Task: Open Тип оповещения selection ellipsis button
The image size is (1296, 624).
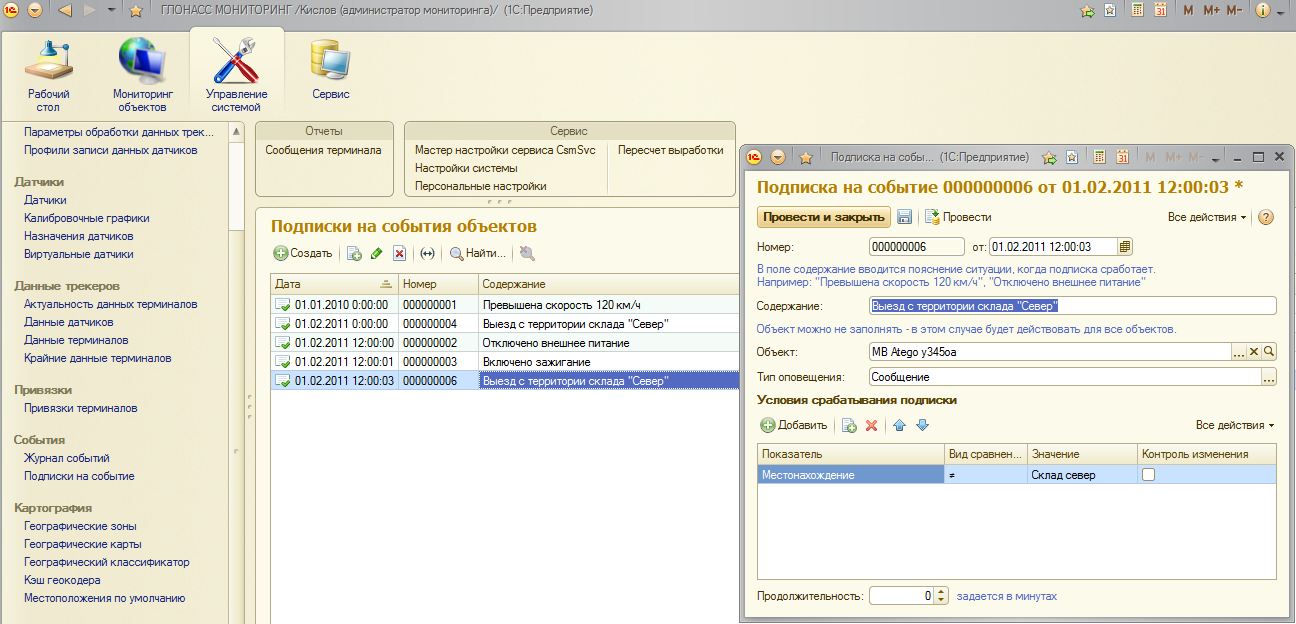Action: pyautogui.click(x=1269, y=378)
